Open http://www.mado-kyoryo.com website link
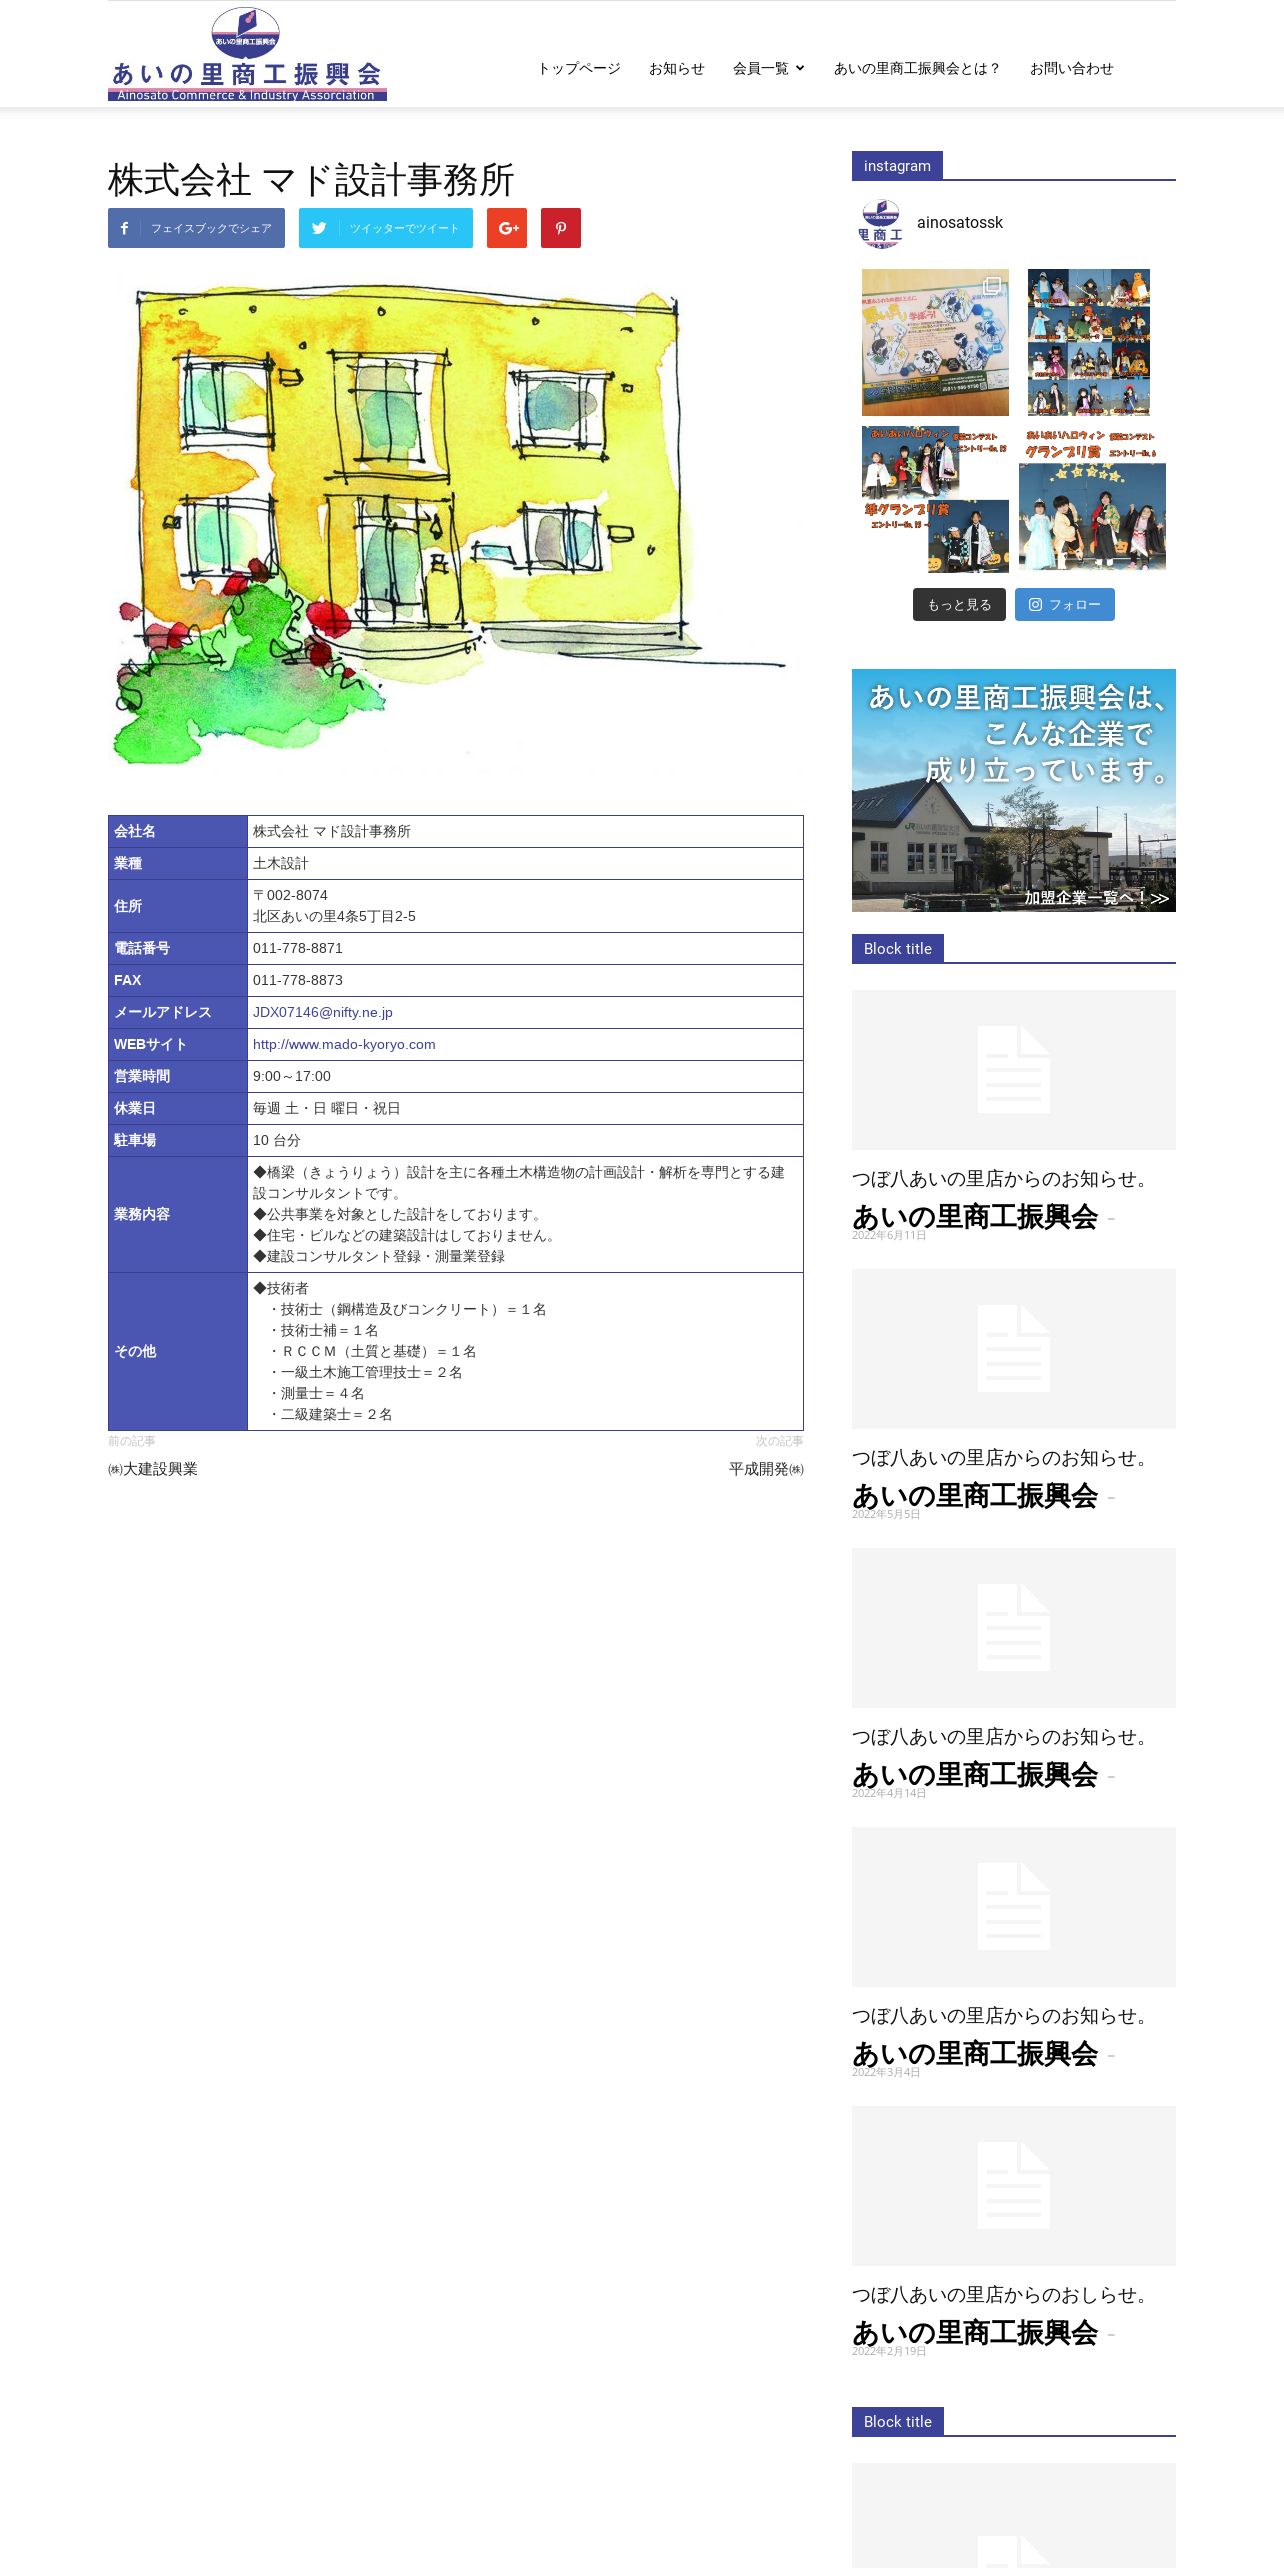Screen dimensions: 1284x2568 pos(344,1044)
